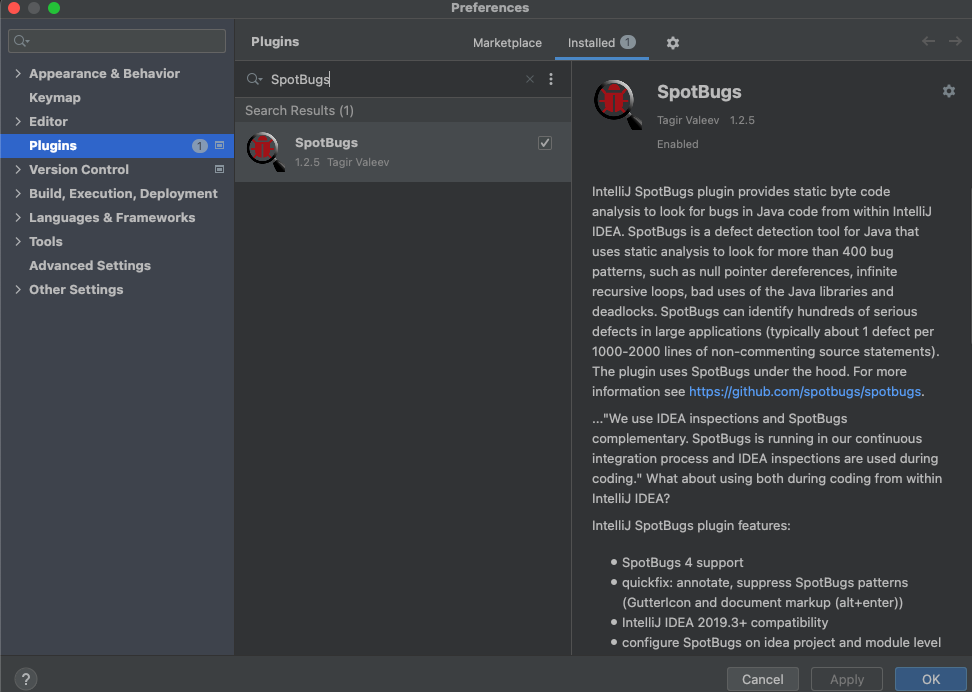
Task: Confirm preferences with the OK button
Action: click(x=930, y=679)
